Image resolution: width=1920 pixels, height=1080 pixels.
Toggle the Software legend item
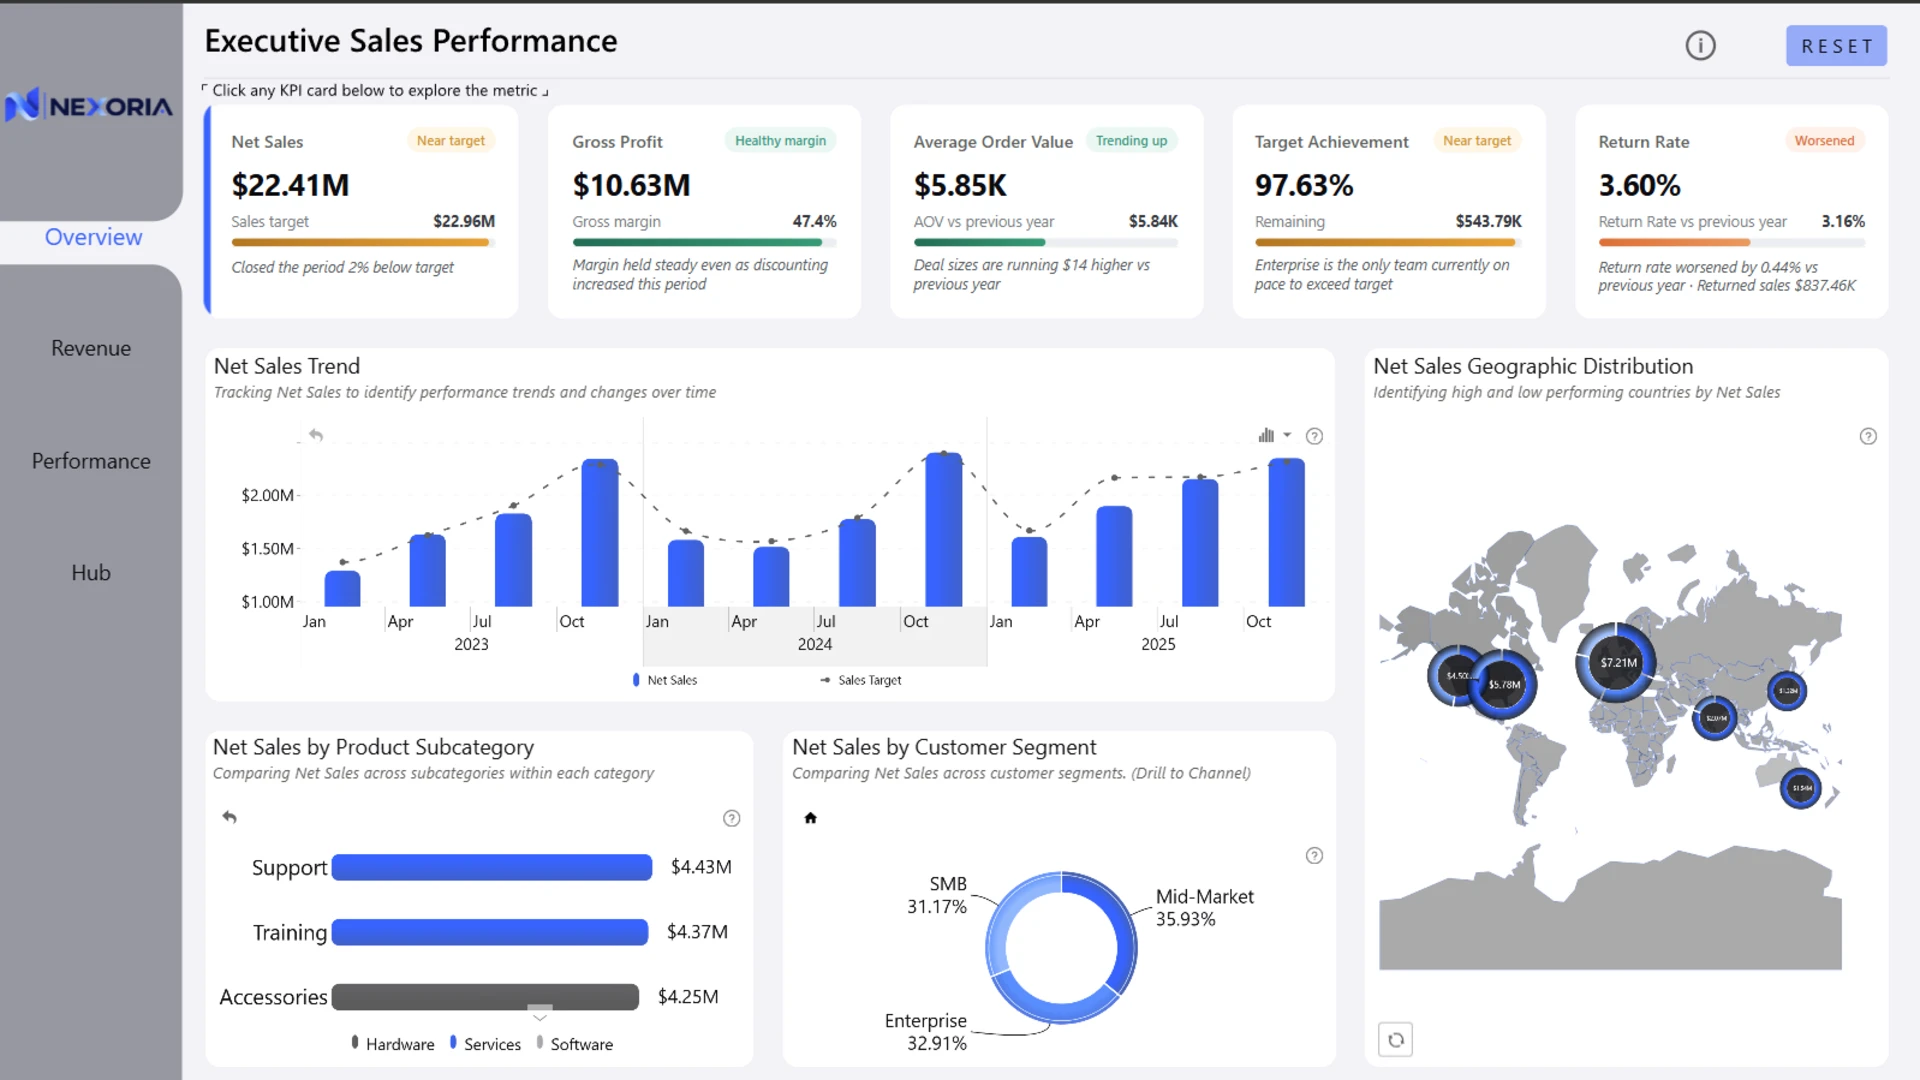click(575, 1044)
